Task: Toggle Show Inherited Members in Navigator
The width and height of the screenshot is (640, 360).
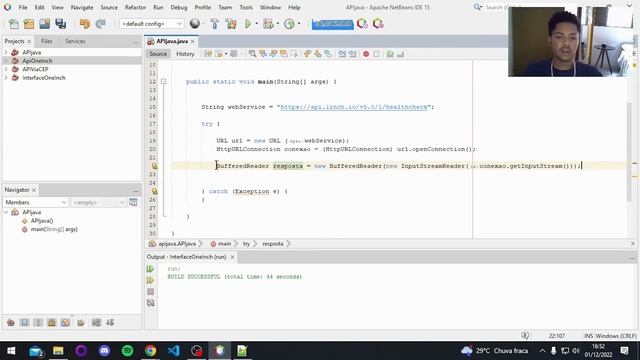Action: (x=11, y=323)
